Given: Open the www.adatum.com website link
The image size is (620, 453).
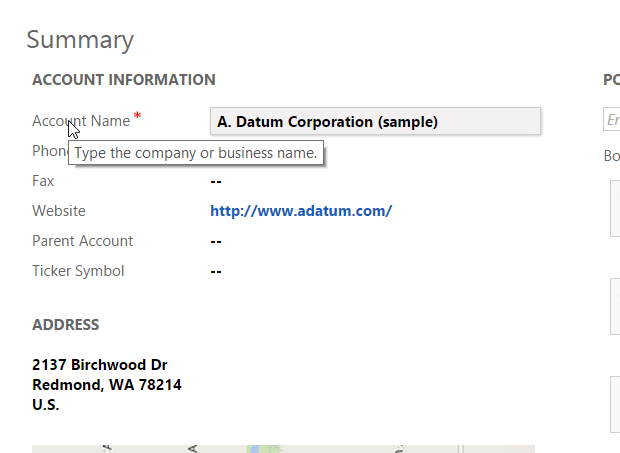Looking at the screenshot, I should 301,211.
